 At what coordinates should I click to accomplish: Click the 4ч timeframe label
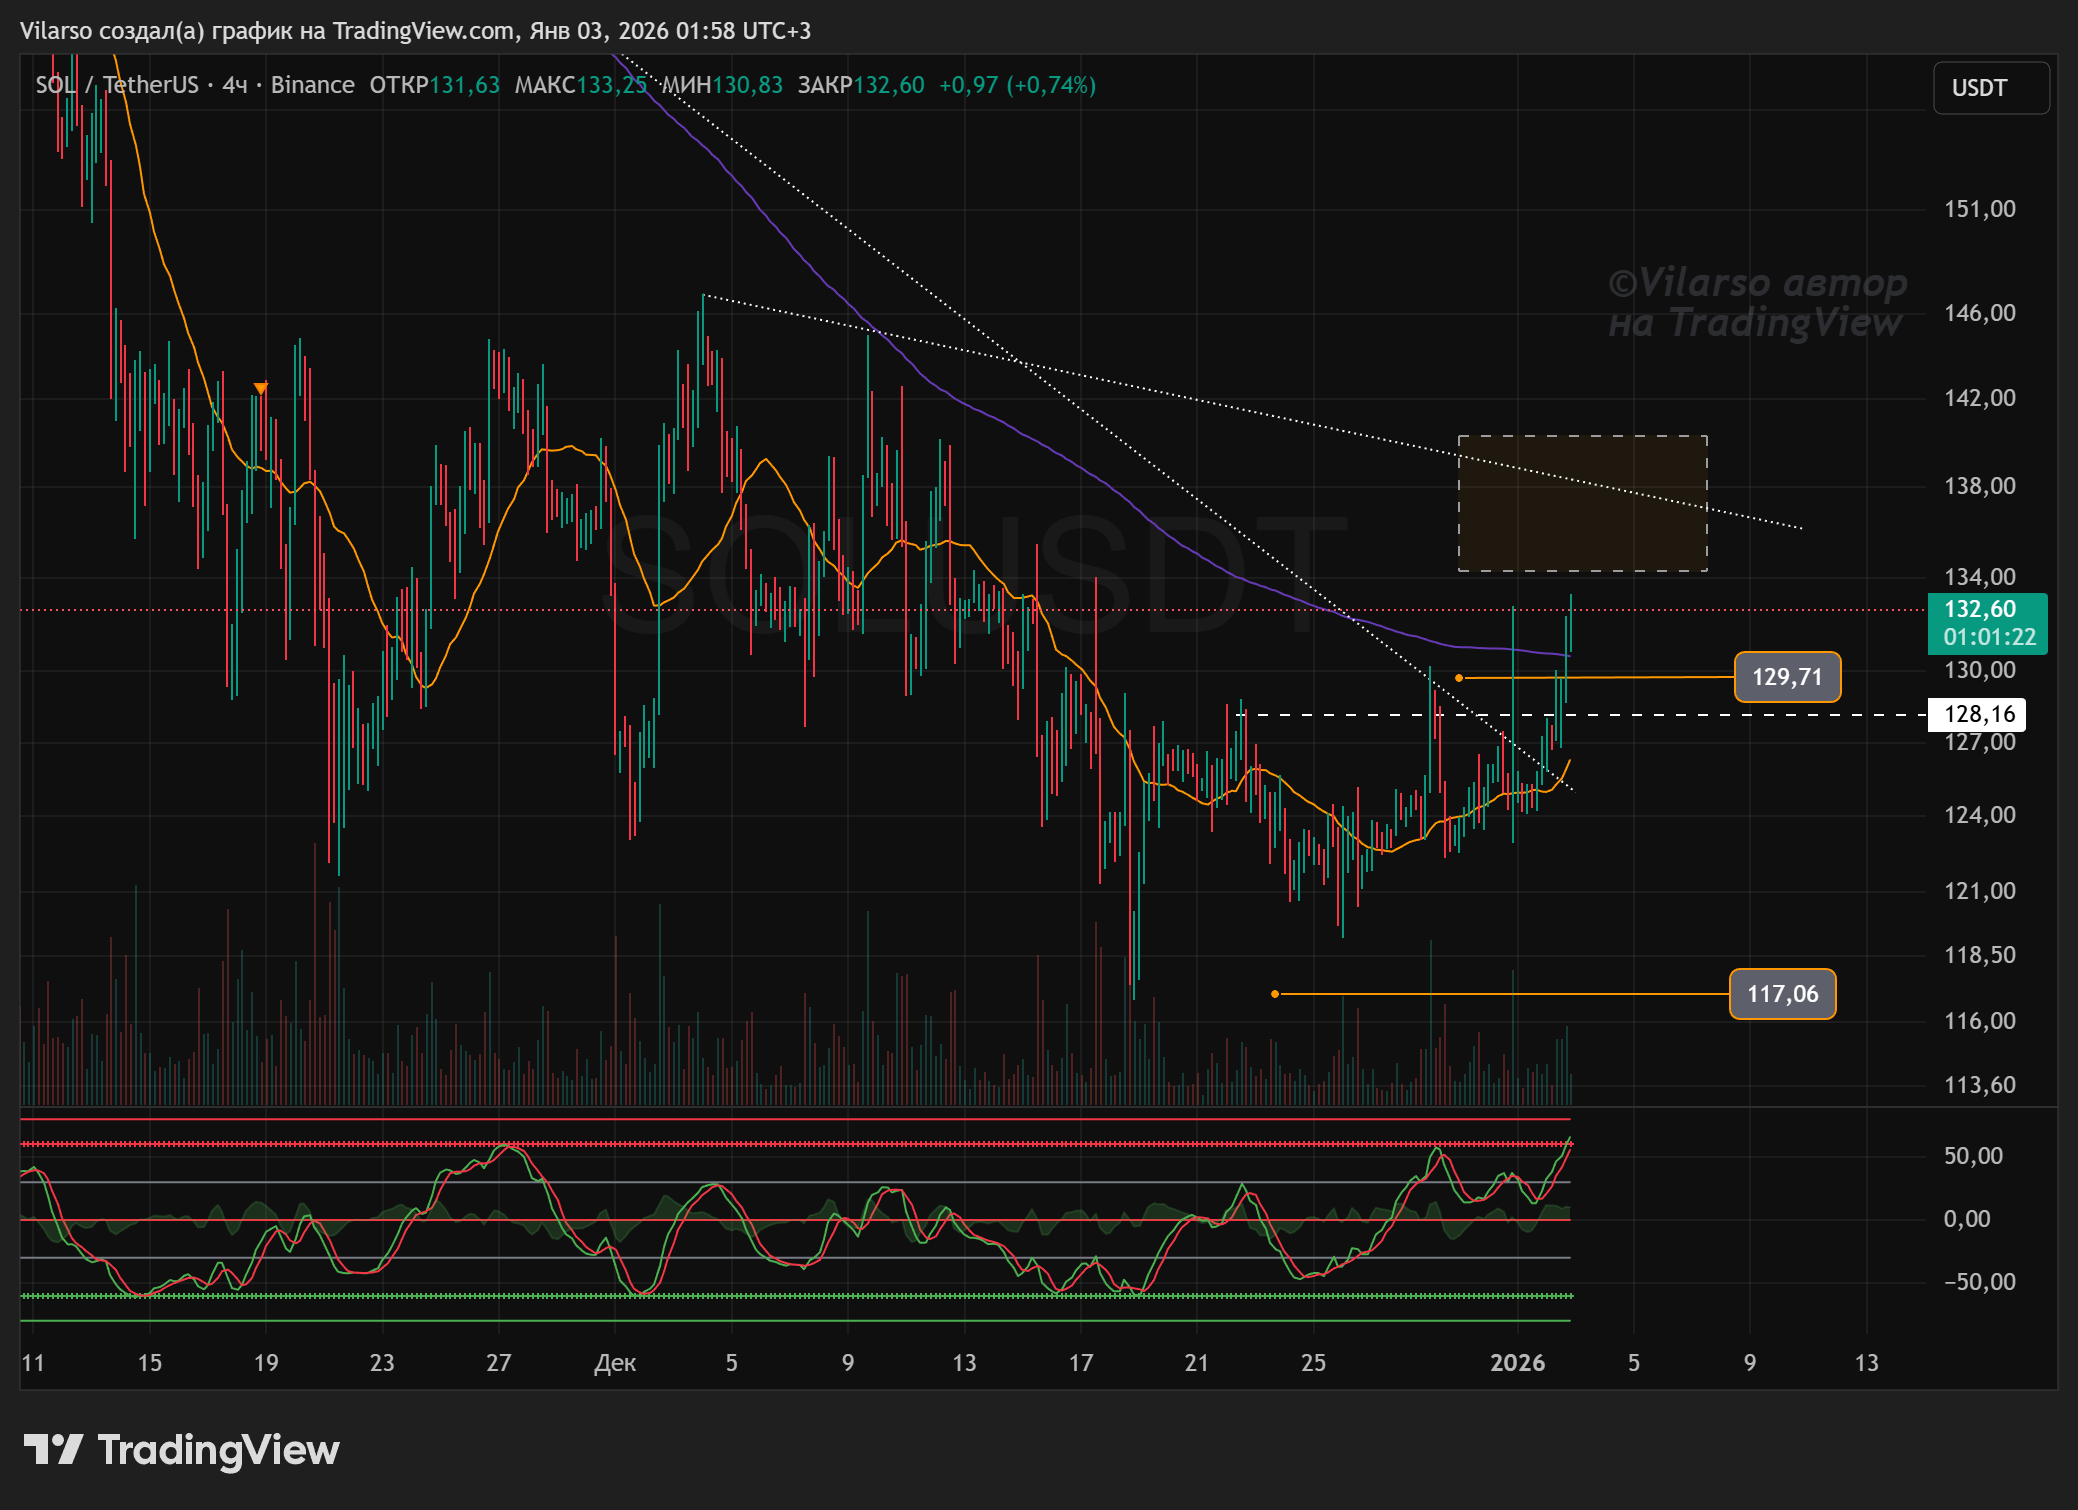pyautogui.click(x=235, y=85)
